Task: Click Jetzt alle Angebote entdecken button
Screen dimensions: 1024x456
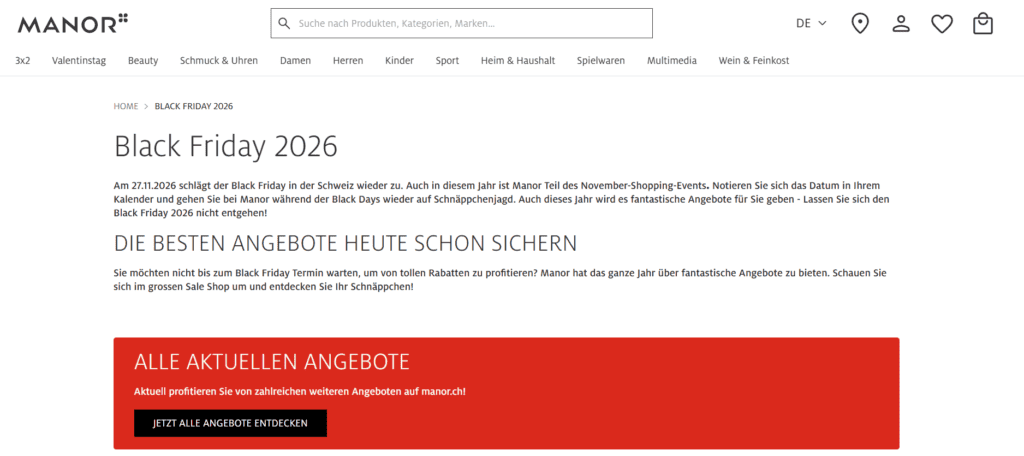Action: pyautogui.click(x=231, y=423)
